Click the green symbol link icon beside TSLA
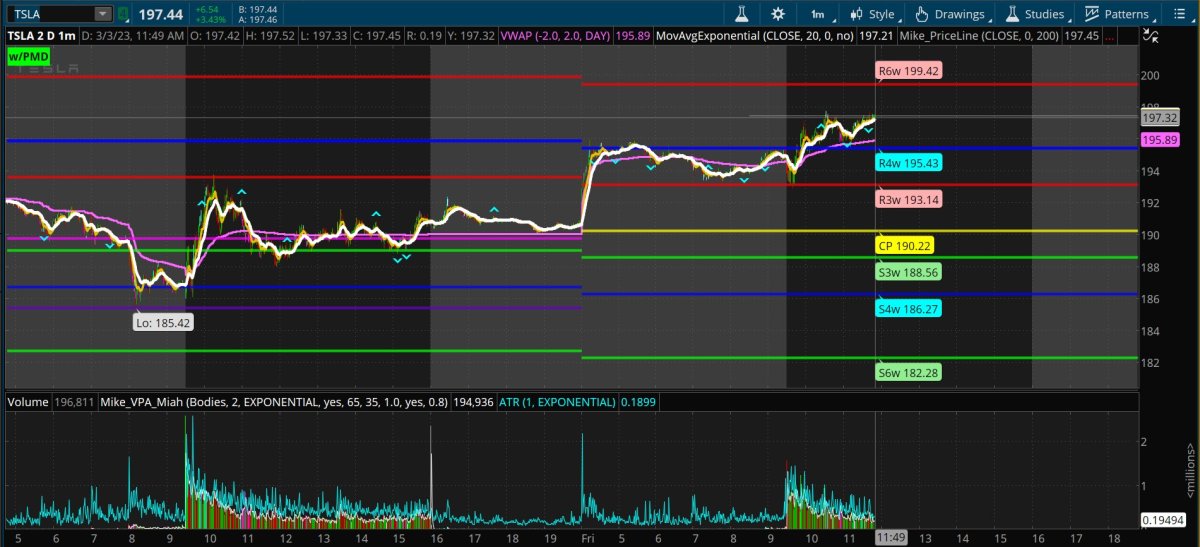 pos(123,14)
